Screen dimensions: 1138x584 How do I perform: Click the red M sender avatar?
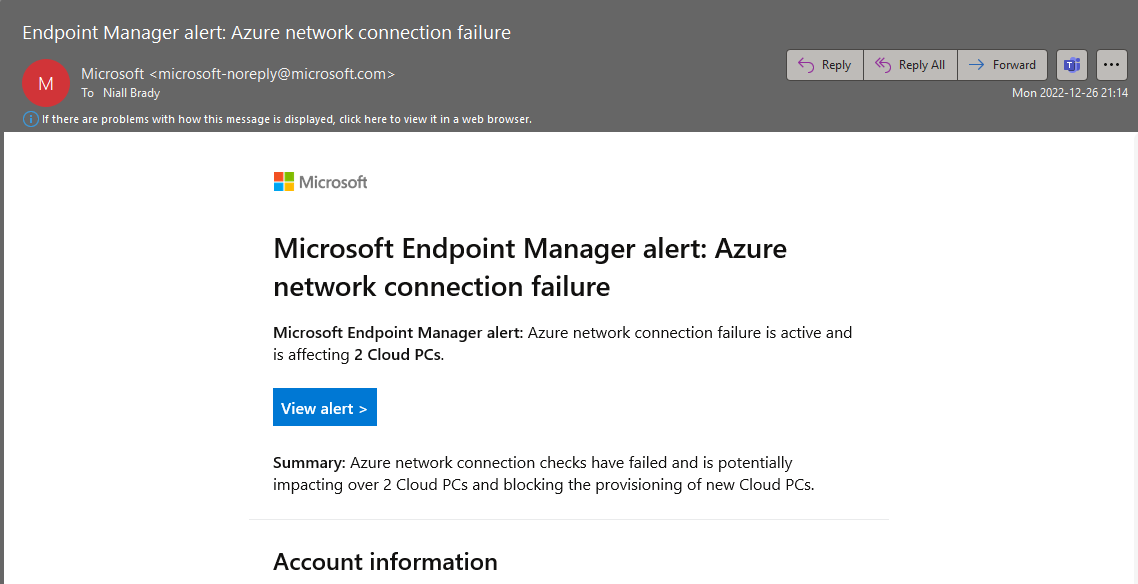46,83
